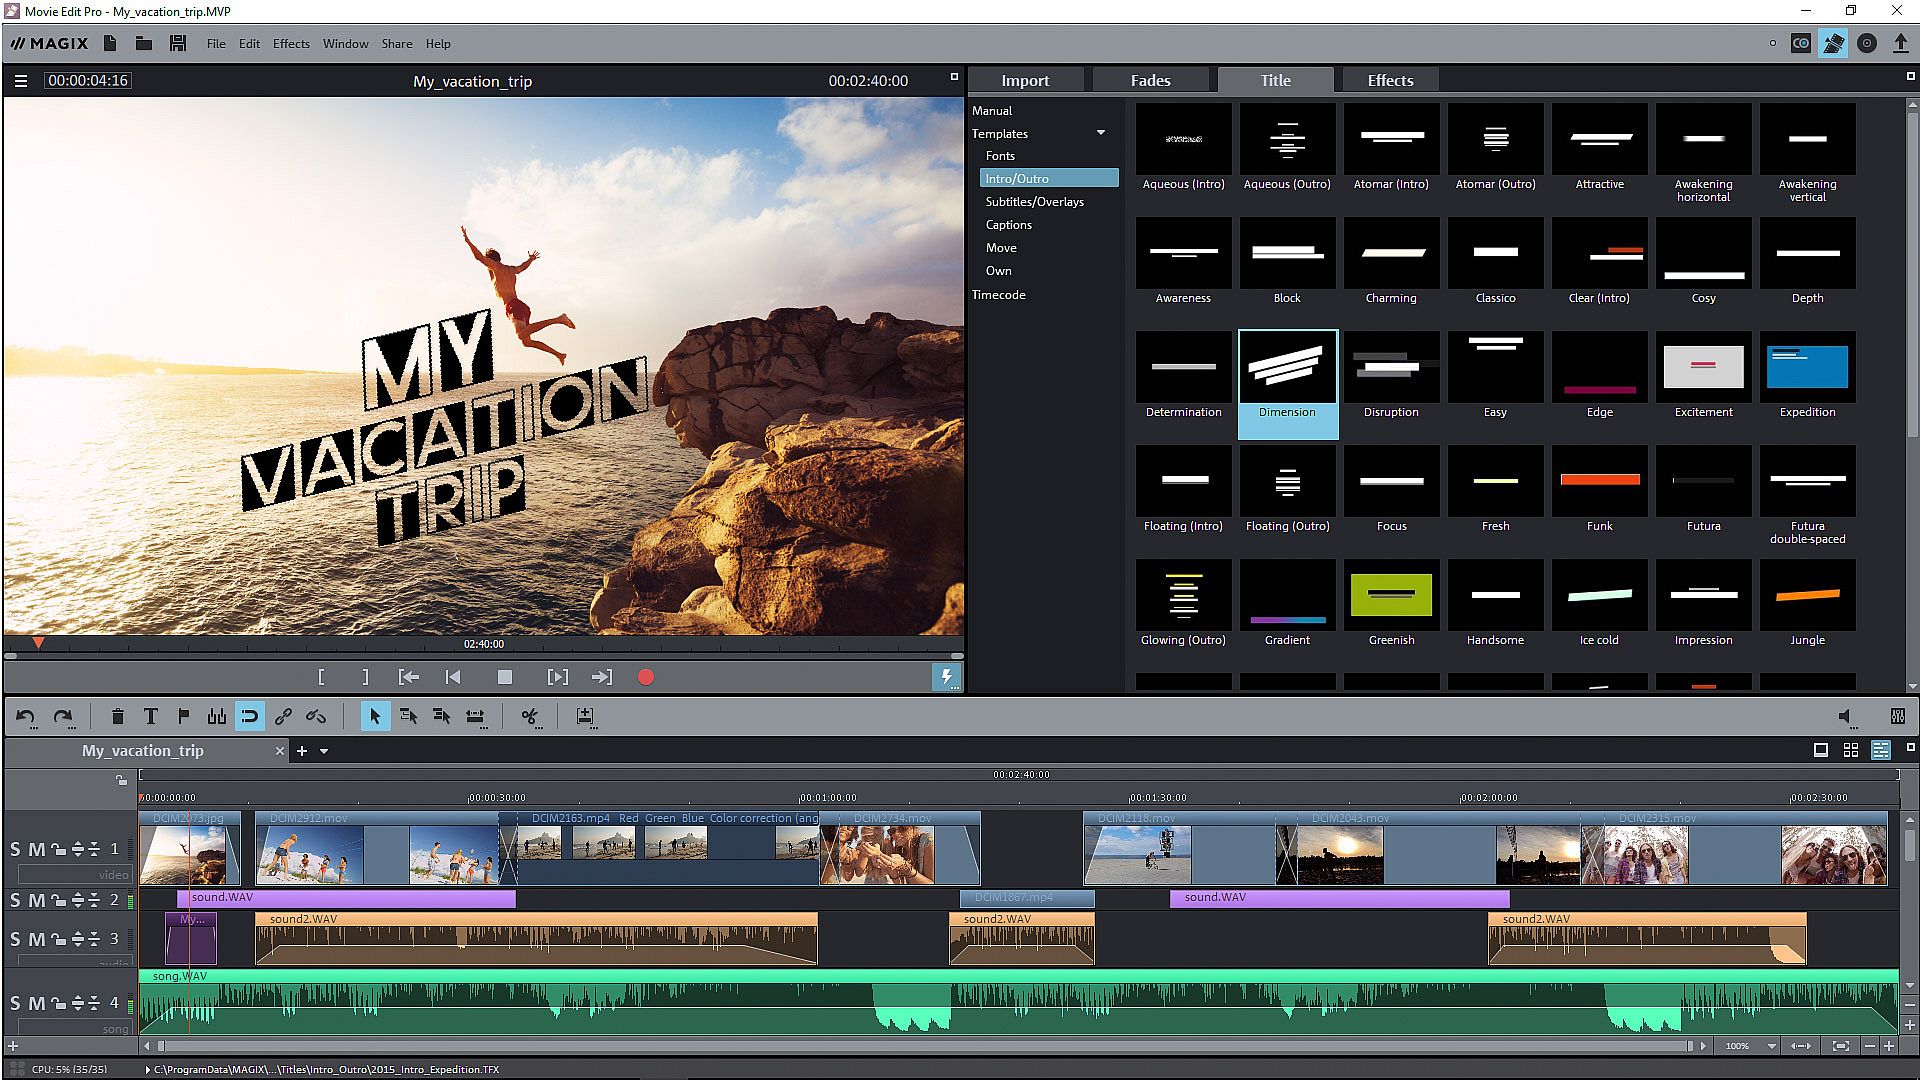
Task: Click the red record button
Action: coord(646,677)
